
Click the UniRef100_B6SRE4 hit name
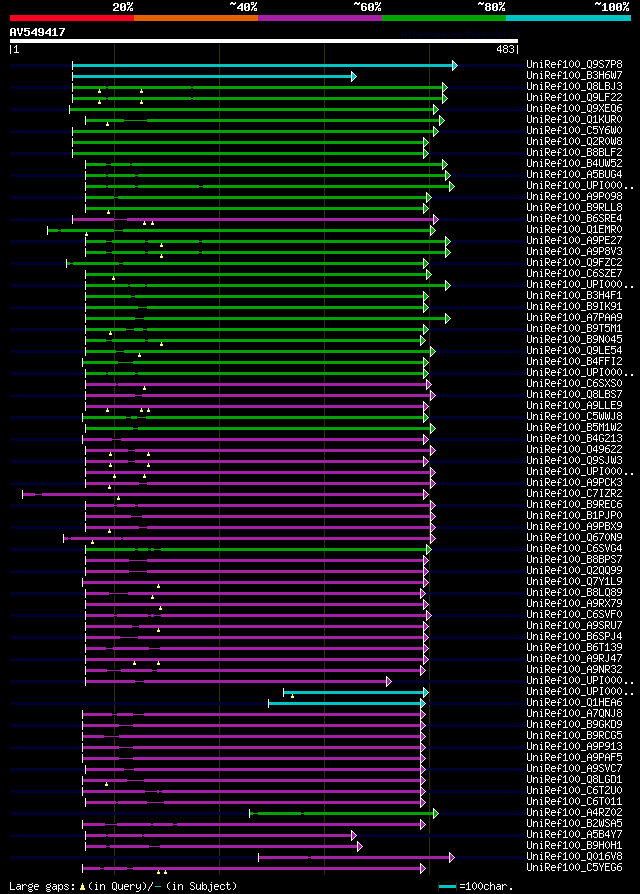tap(574, 218)
